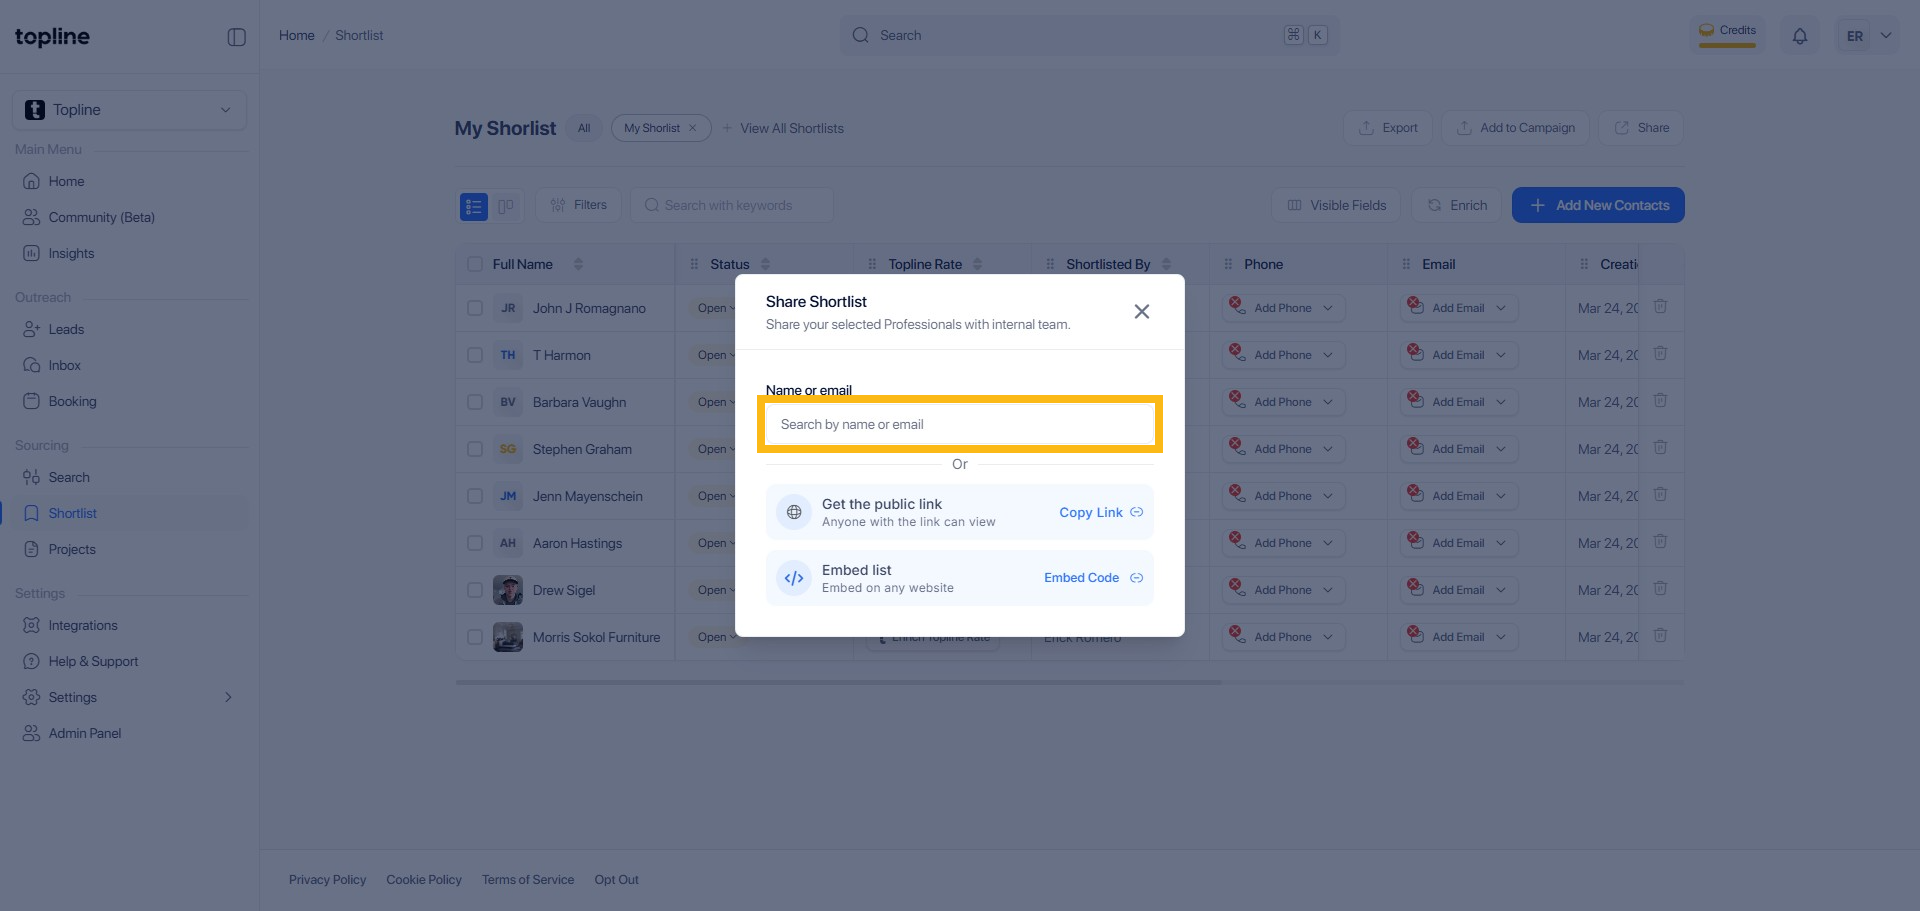
Task: Select Jenn Mayenschein's checkbox
Action: [x=475, y=497]
